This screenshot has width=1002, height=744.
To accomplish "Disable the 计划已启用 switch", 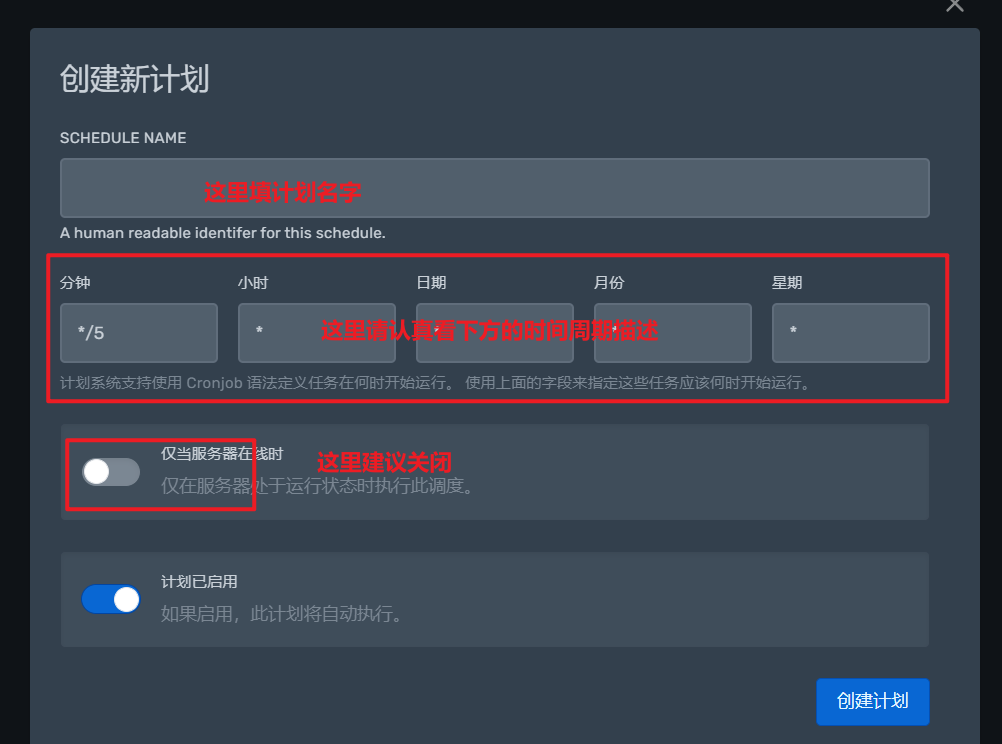I will click(111, 600).
